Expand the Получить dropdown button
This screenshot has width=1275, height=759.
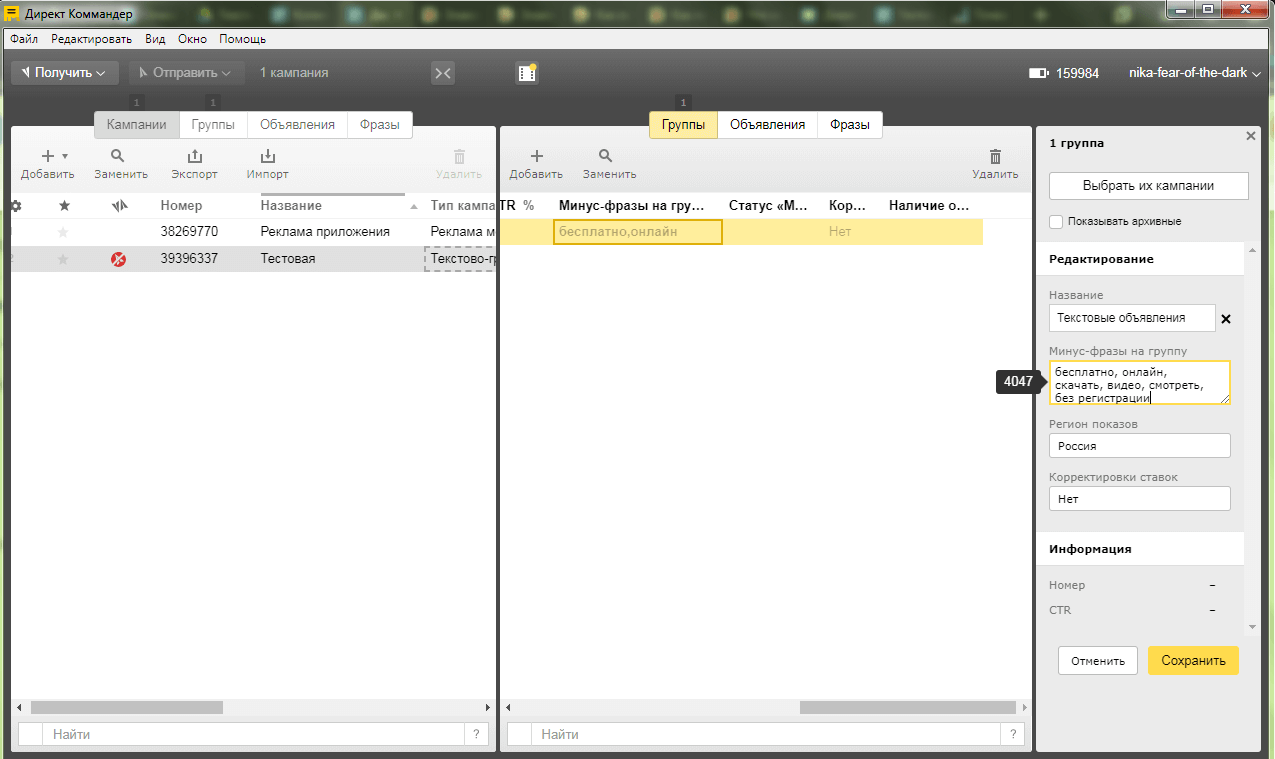[64, 73]
